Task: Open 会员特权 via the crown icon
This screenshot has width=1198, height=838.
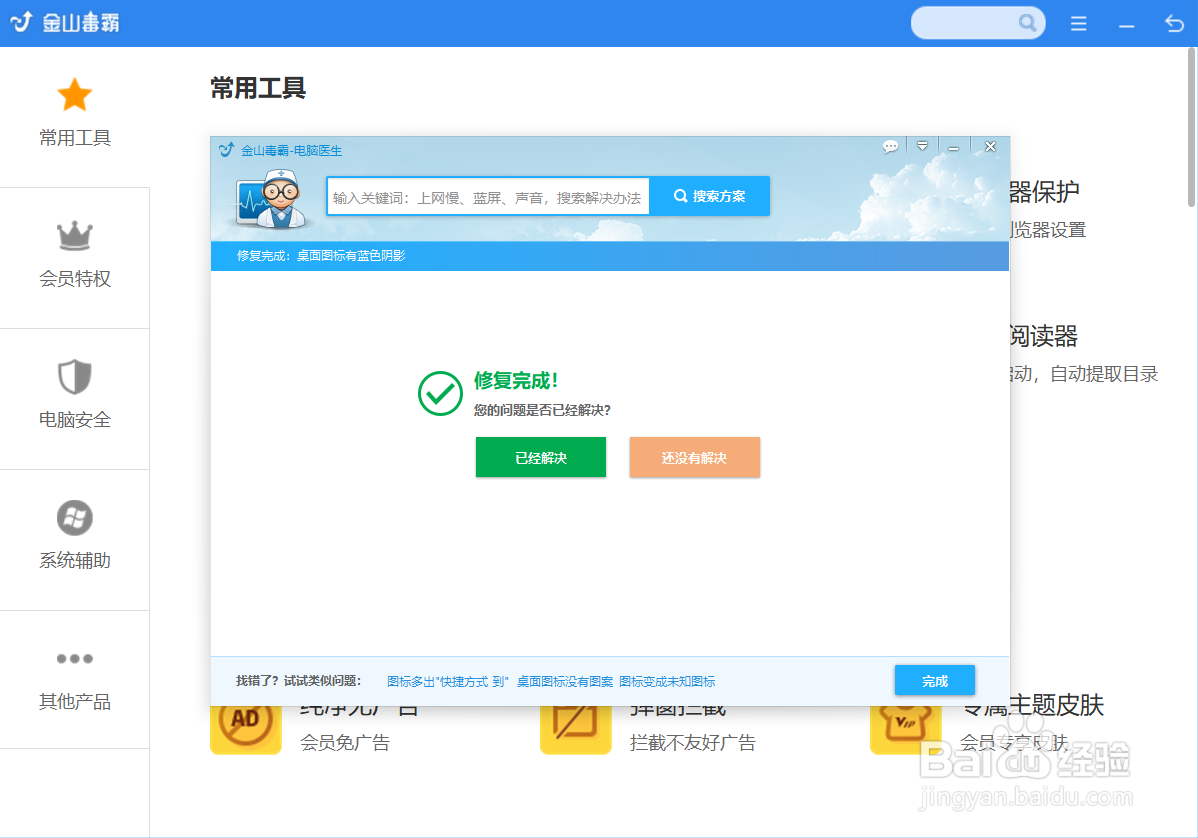Action: [75, 235]
